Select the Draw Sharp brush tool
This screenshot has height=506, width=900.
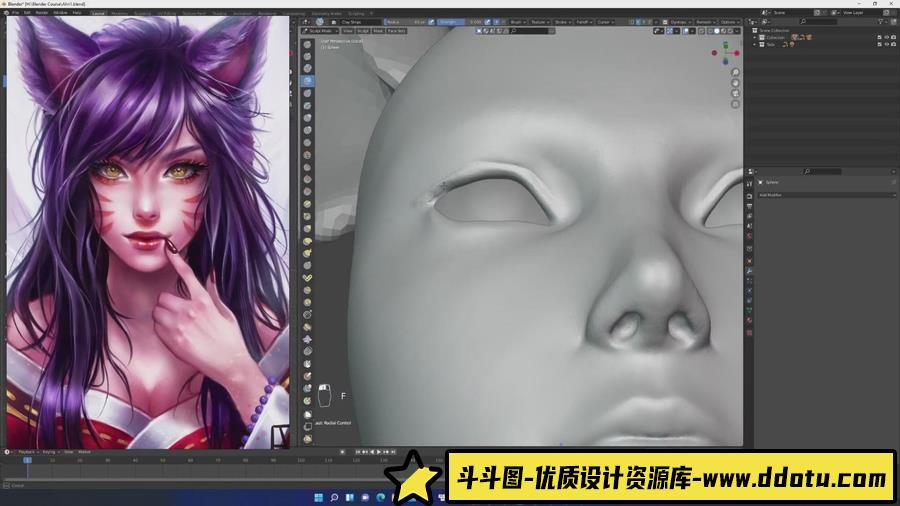click(308, 56)
